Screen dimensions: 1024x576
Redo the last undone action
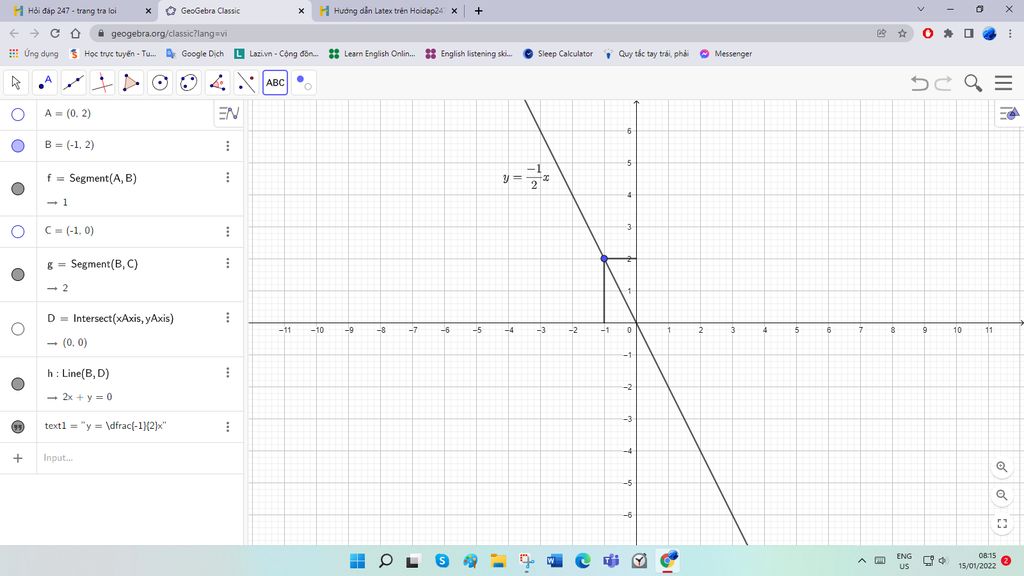point(944,83)
